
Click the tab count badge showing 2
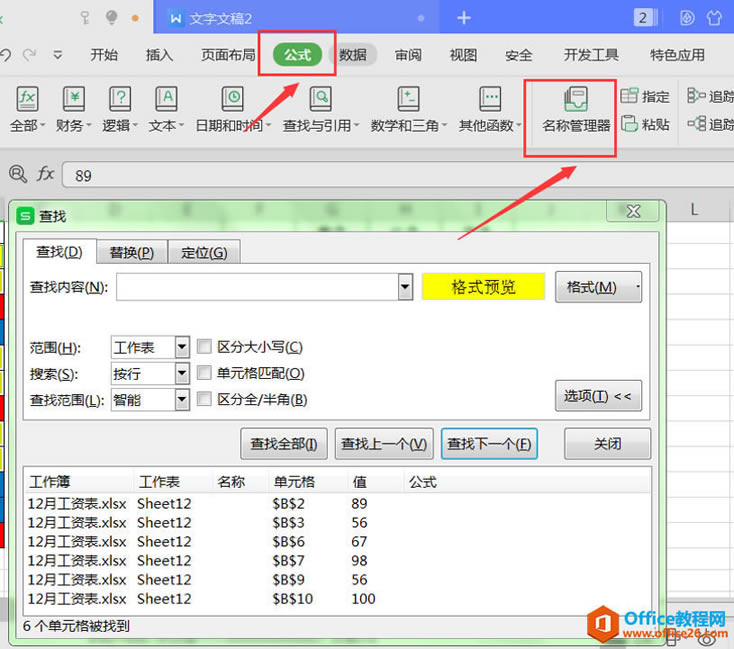pyautogui.click(x=645, y=18)
